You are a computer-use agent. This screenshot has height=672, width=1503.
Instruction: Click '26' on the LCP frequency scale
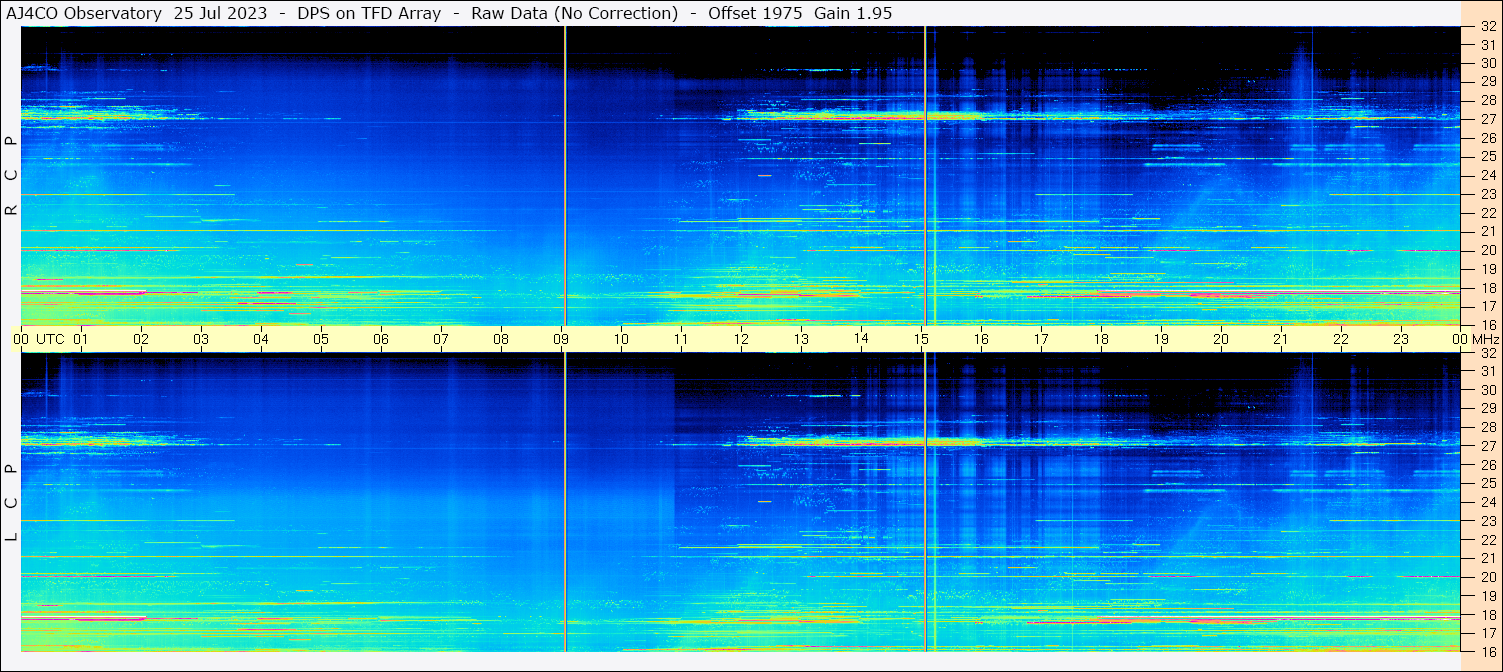[1488, 465]
